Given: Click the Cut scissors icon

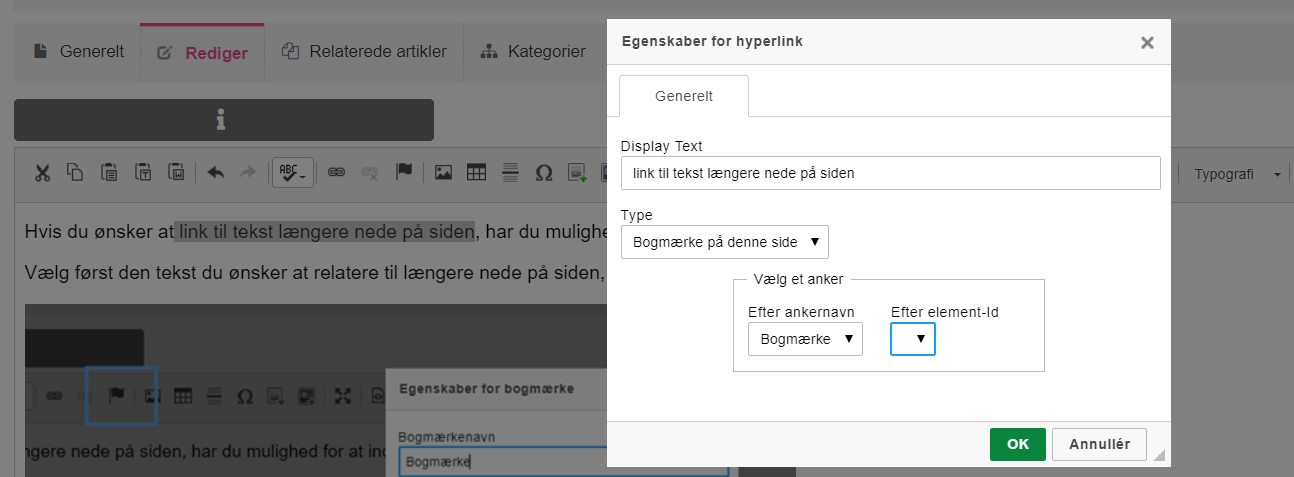Looking at the screenshot, I should (42, 172).
